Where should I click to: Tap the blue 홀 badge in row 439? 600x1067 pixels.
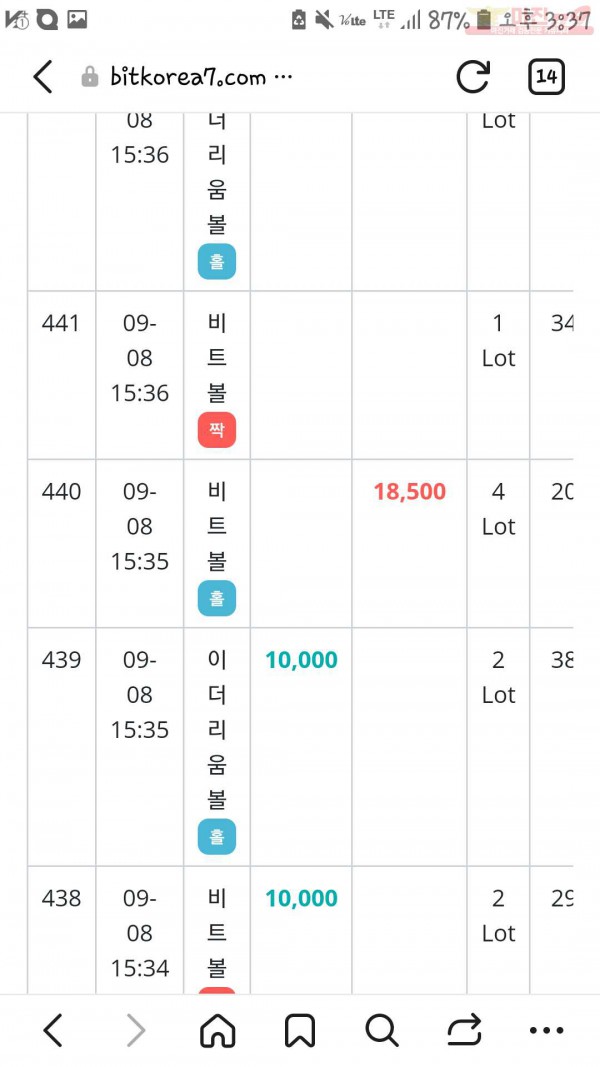[x=216, y=837]
